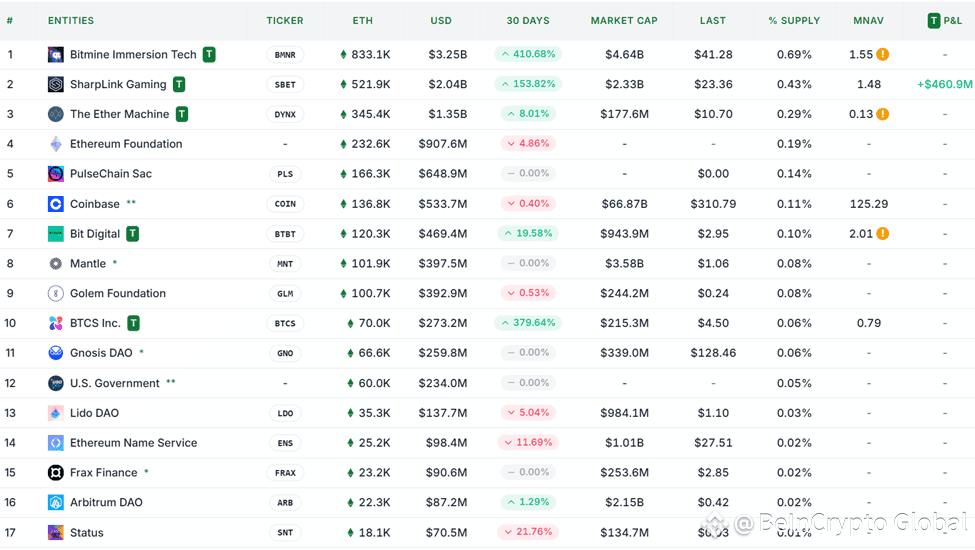The height and width of the screenshot is (550, 975).
Task: Click the Status logo icon
Action: click(55, 533)
